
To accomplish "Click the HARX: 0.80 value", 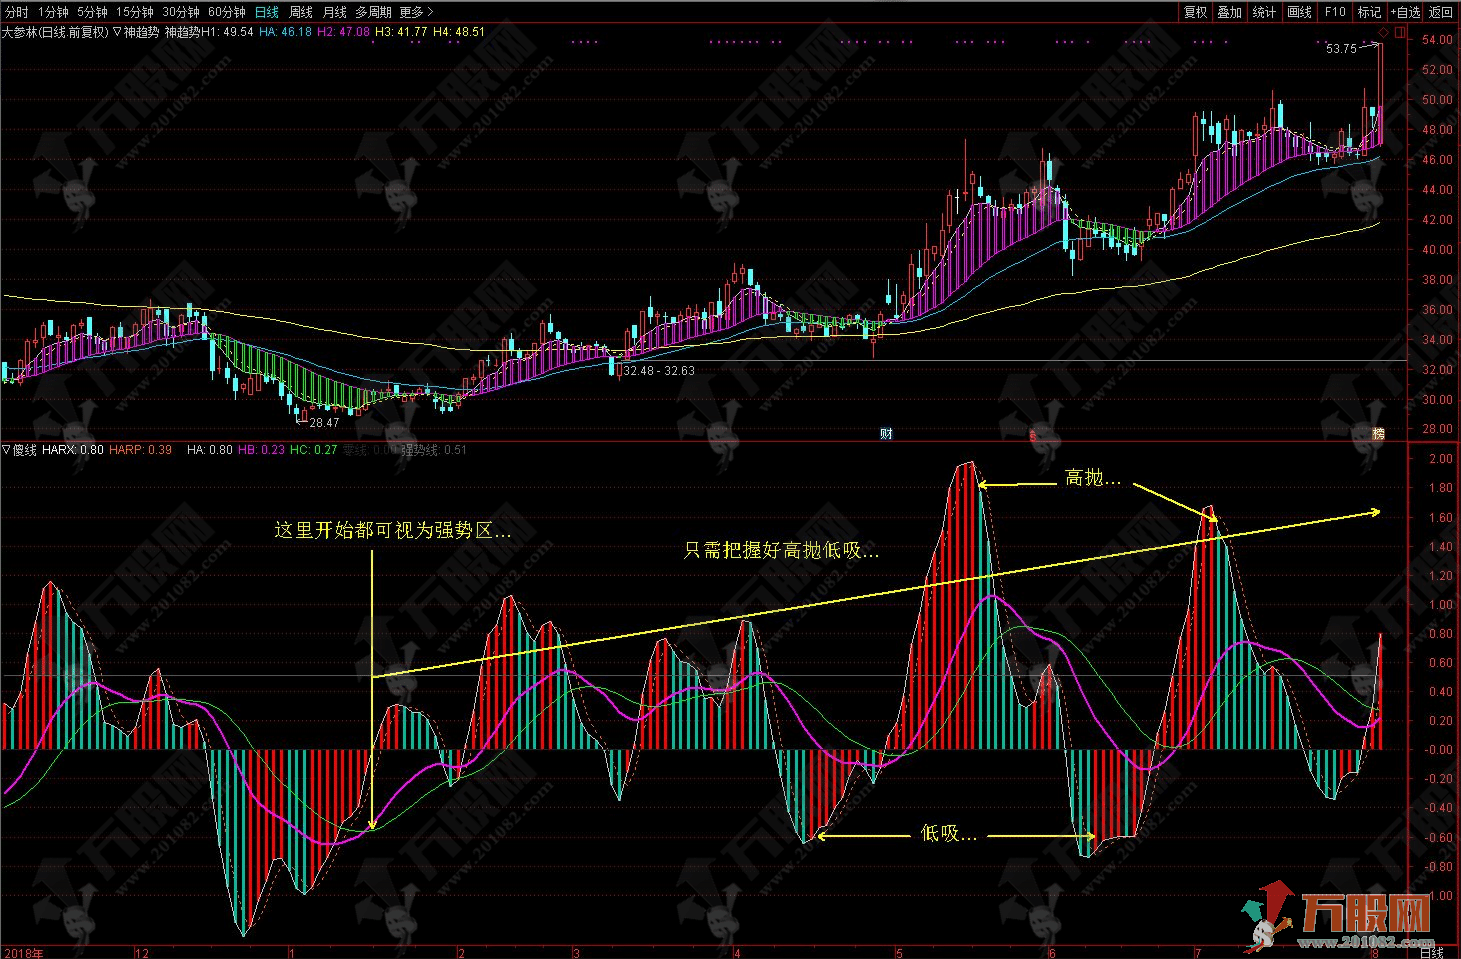I will (73, 450).
